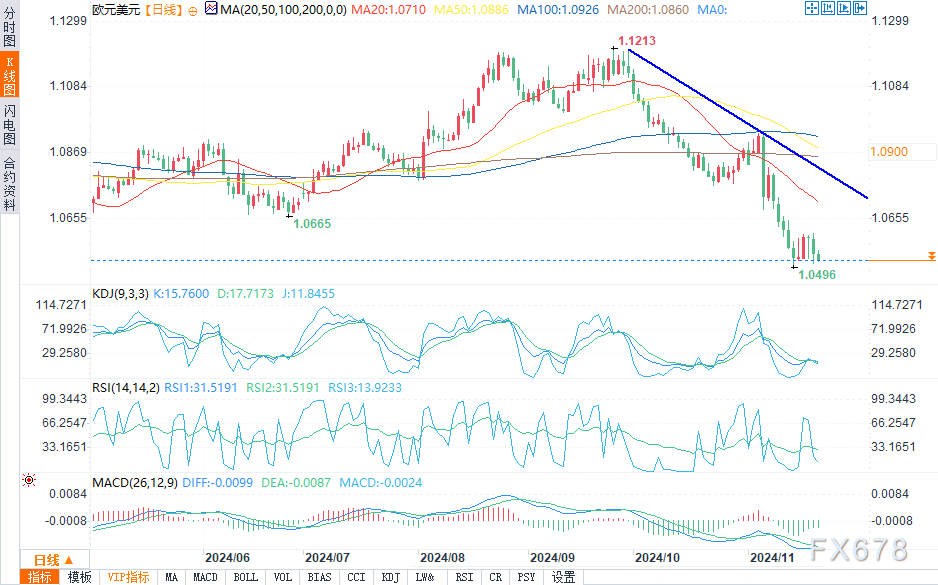Image resolution: width=938 pixels, height=585 pixels.
Task: Click the MA indicator chart icon
Action: 211,8
